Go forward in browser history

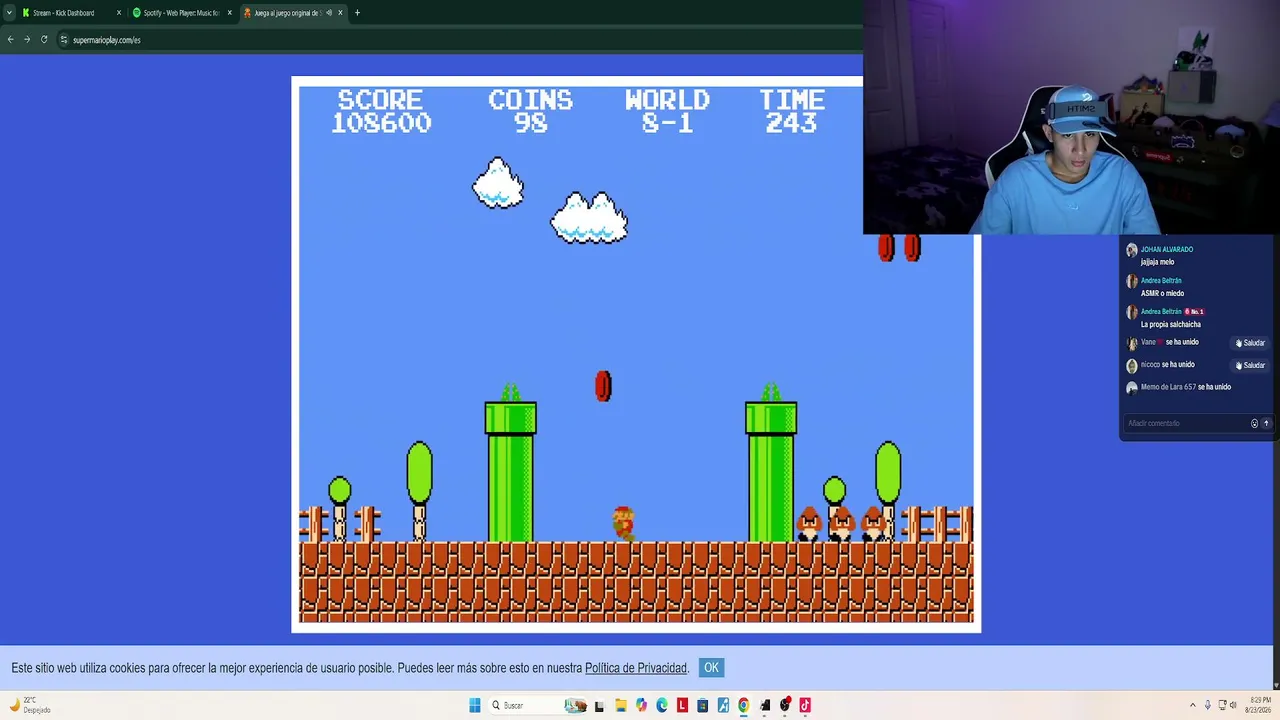(27, 40)
